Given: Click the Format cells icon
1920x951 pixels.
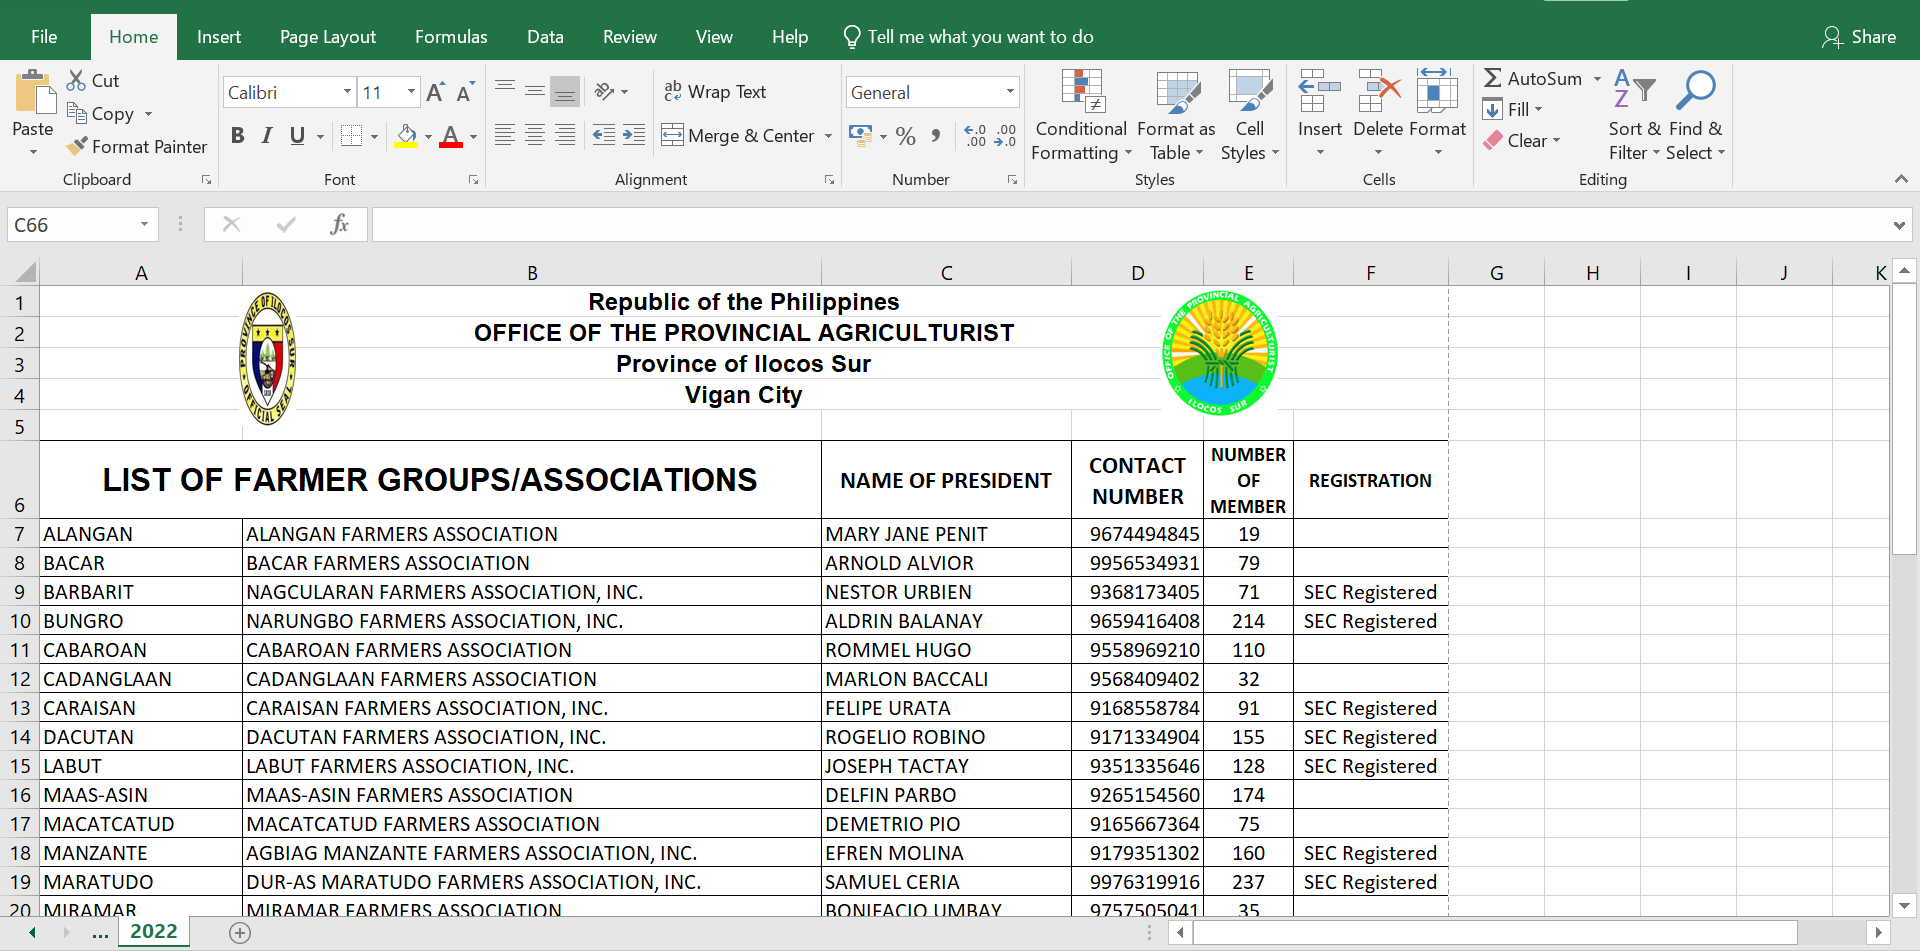Looking at the screenshot, I should pos(1437,92).
